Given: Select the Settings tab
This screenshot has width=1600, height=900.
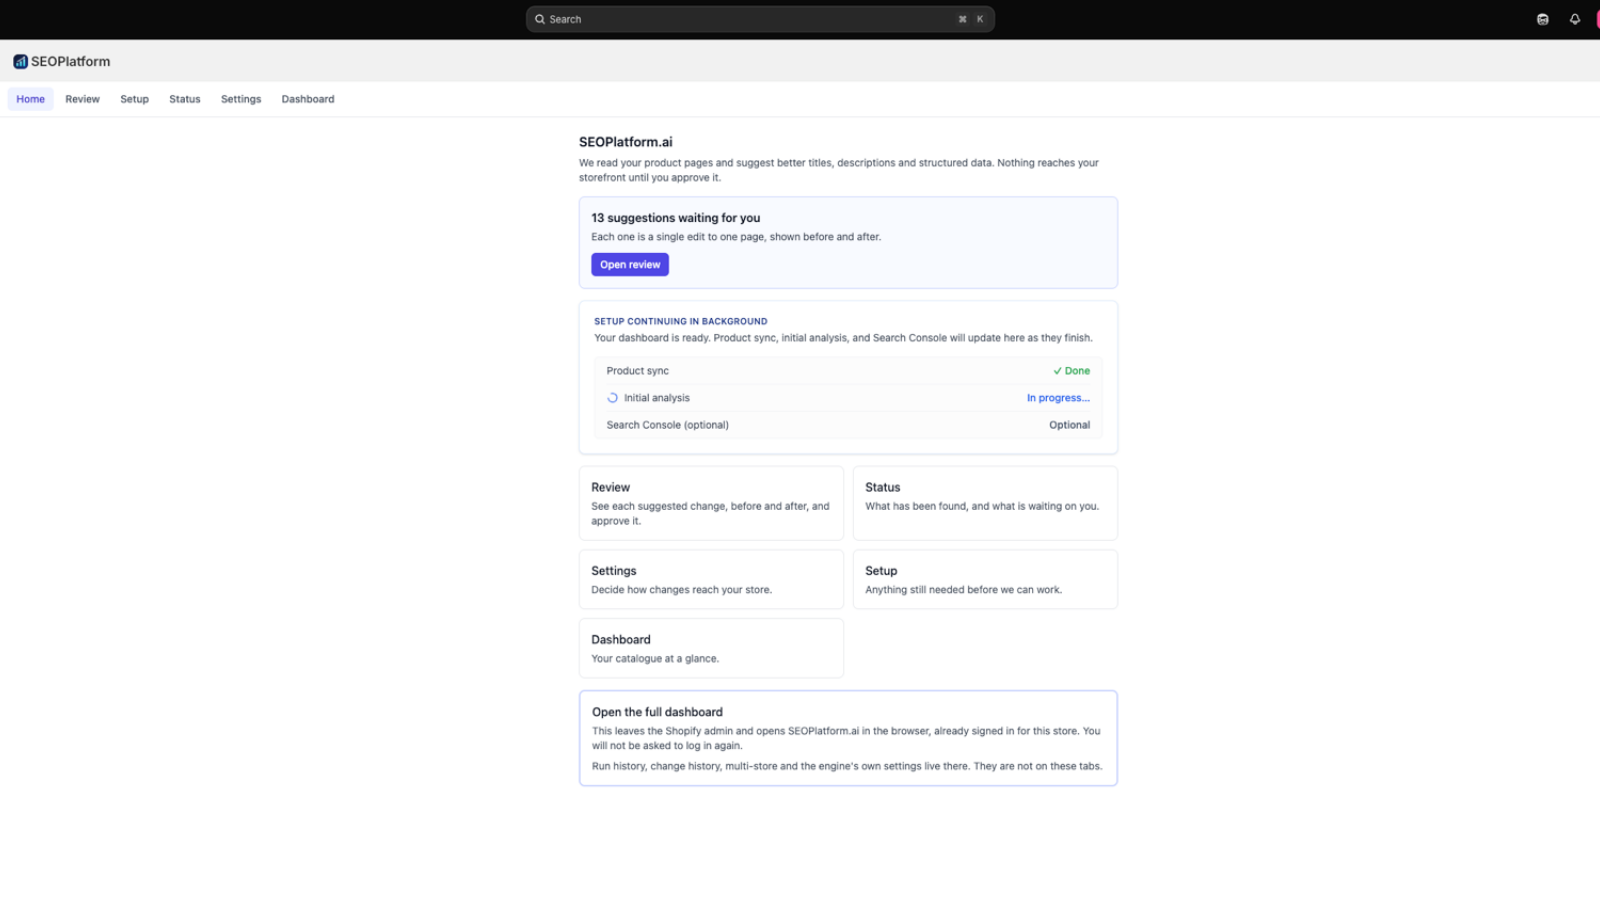Looking at the screenshot, I should (241, 99).
